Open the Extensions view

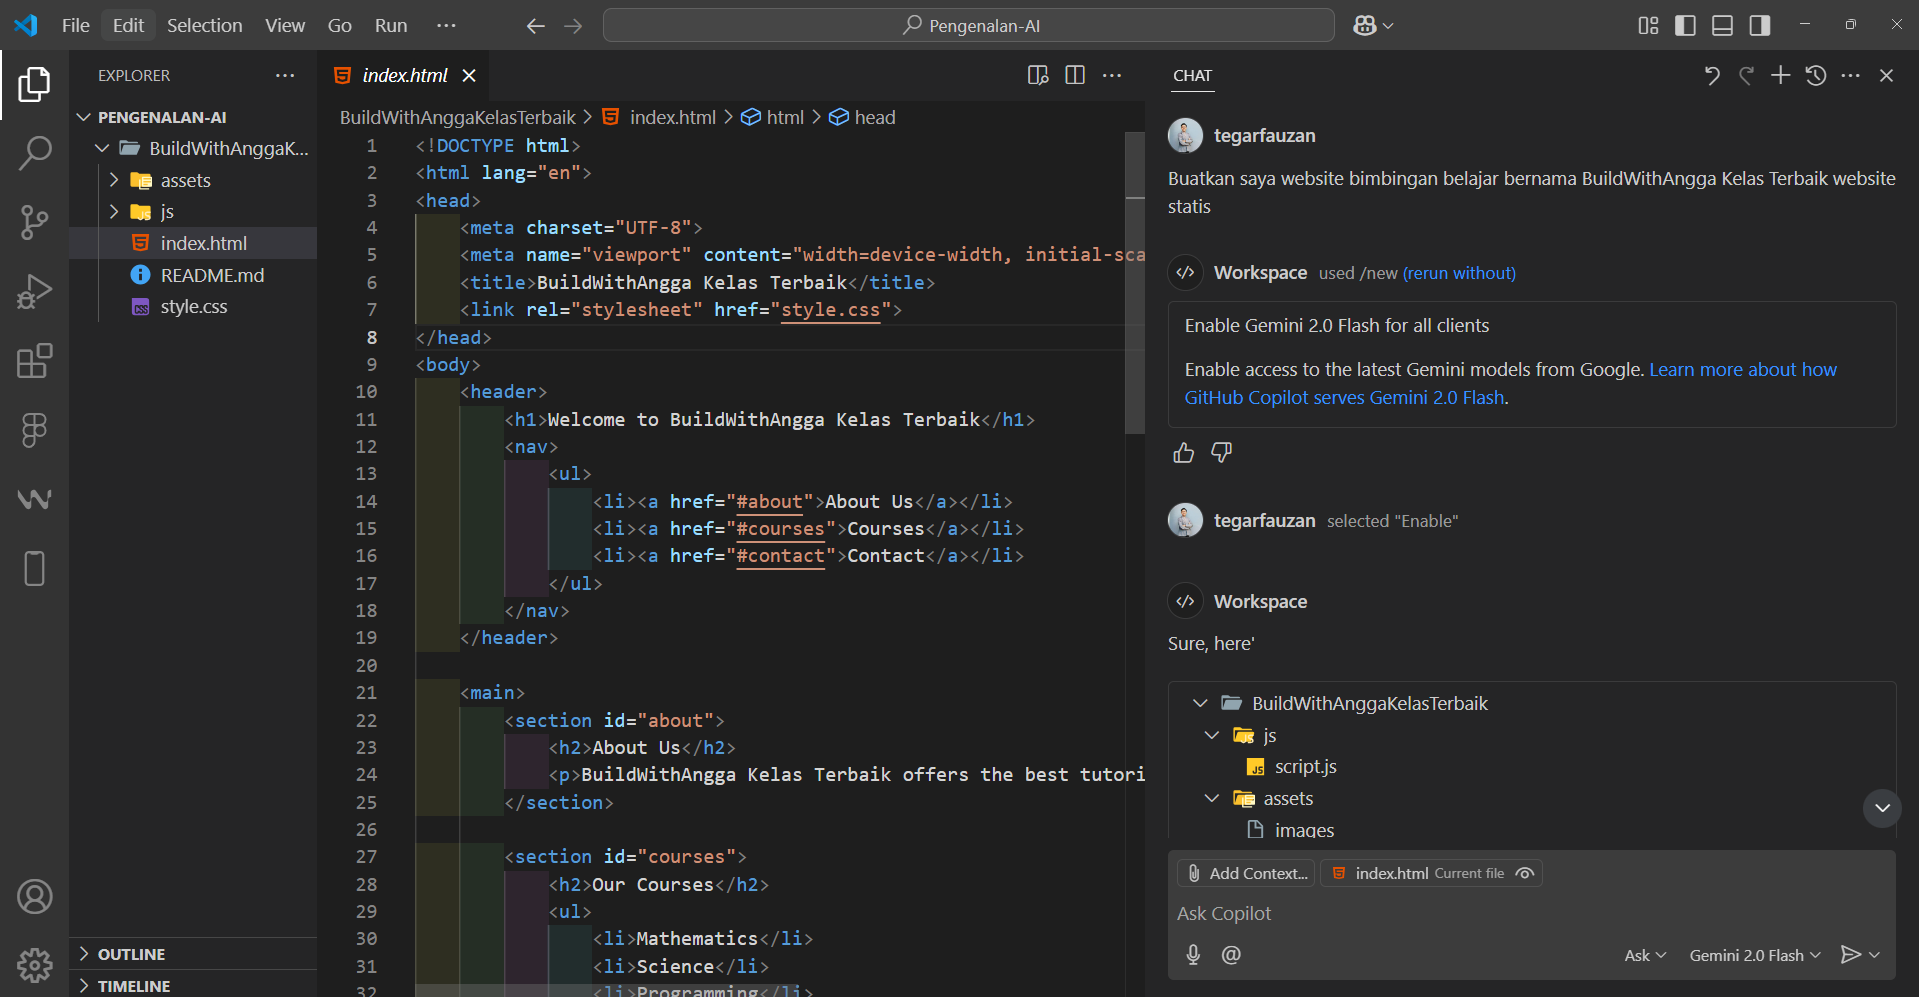click(34, 360)
